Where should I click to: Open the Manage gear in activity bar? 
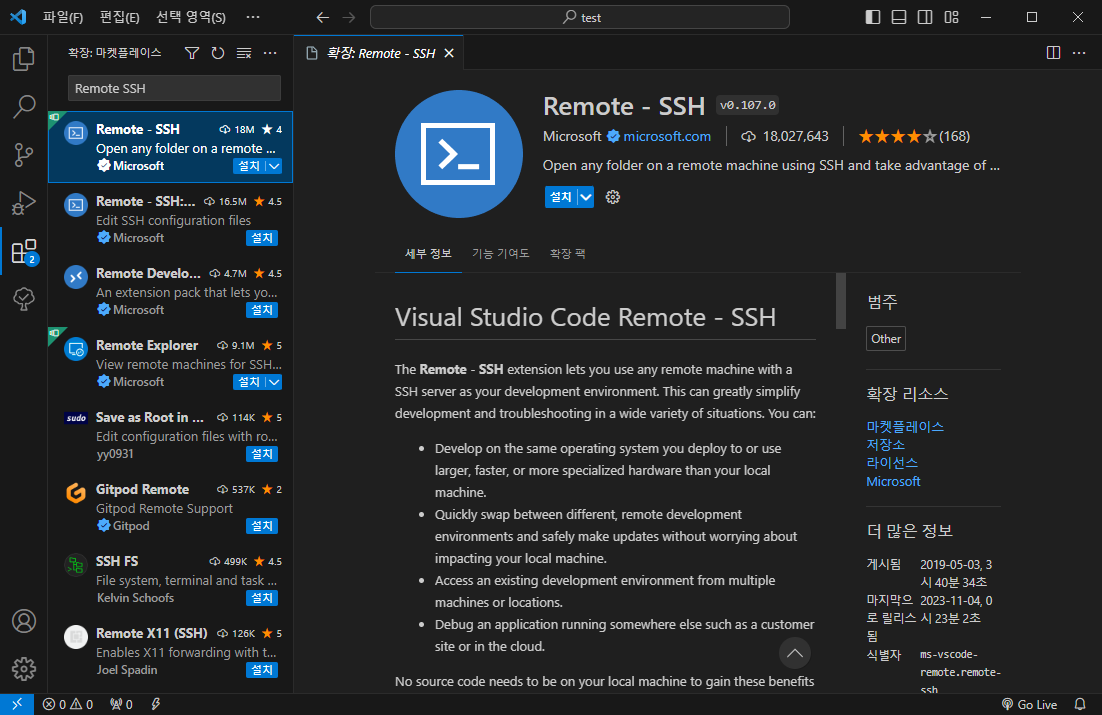24,669
